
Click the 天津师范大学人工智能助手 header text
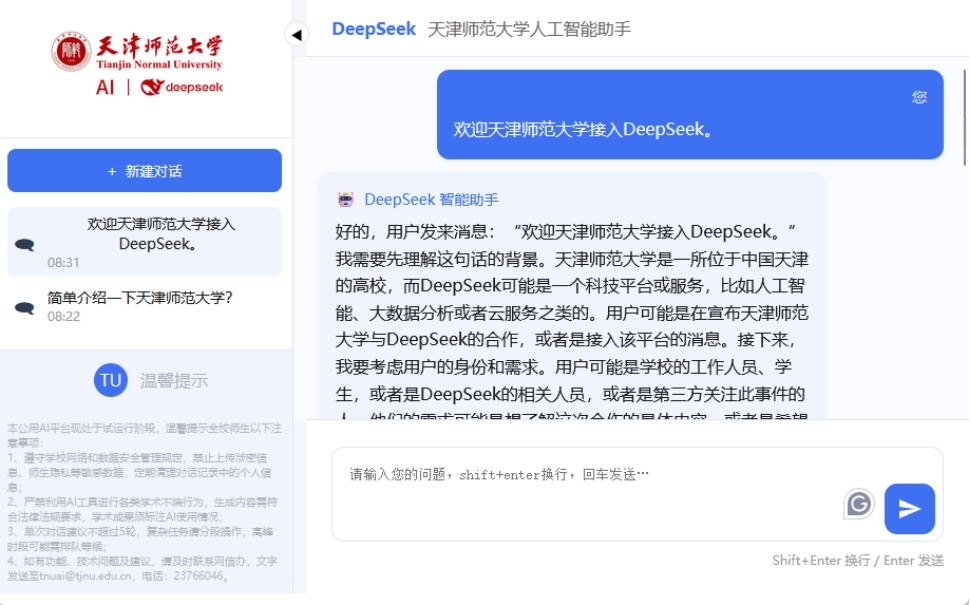click(529, 29)
